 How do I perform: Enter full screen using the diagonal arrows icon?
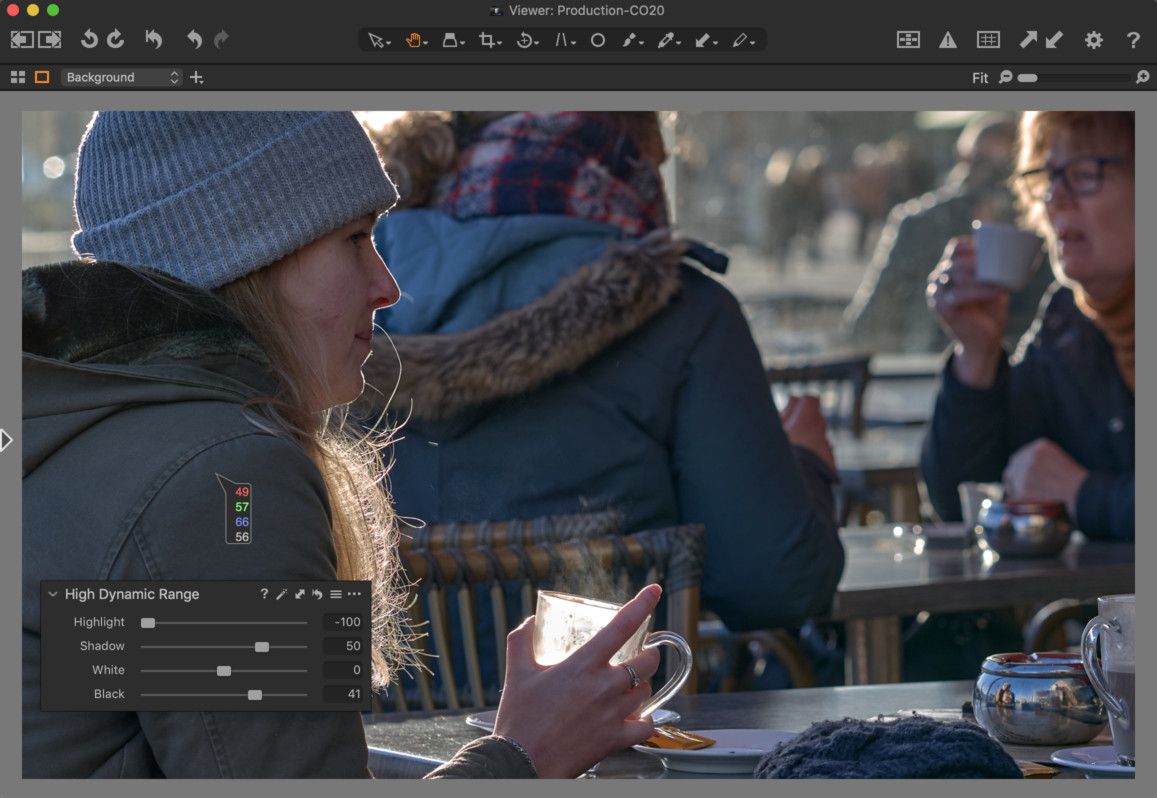pos(1027,40)
